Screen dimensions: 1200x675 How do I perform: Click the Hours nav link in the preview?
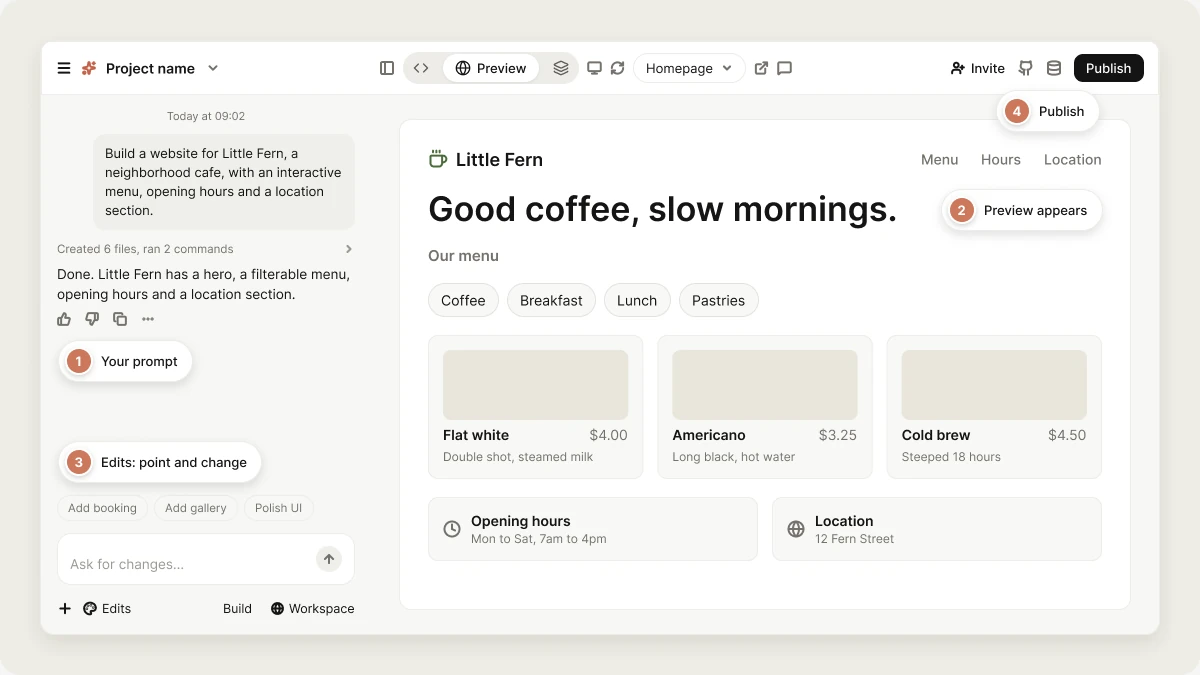click(1000, 159)
